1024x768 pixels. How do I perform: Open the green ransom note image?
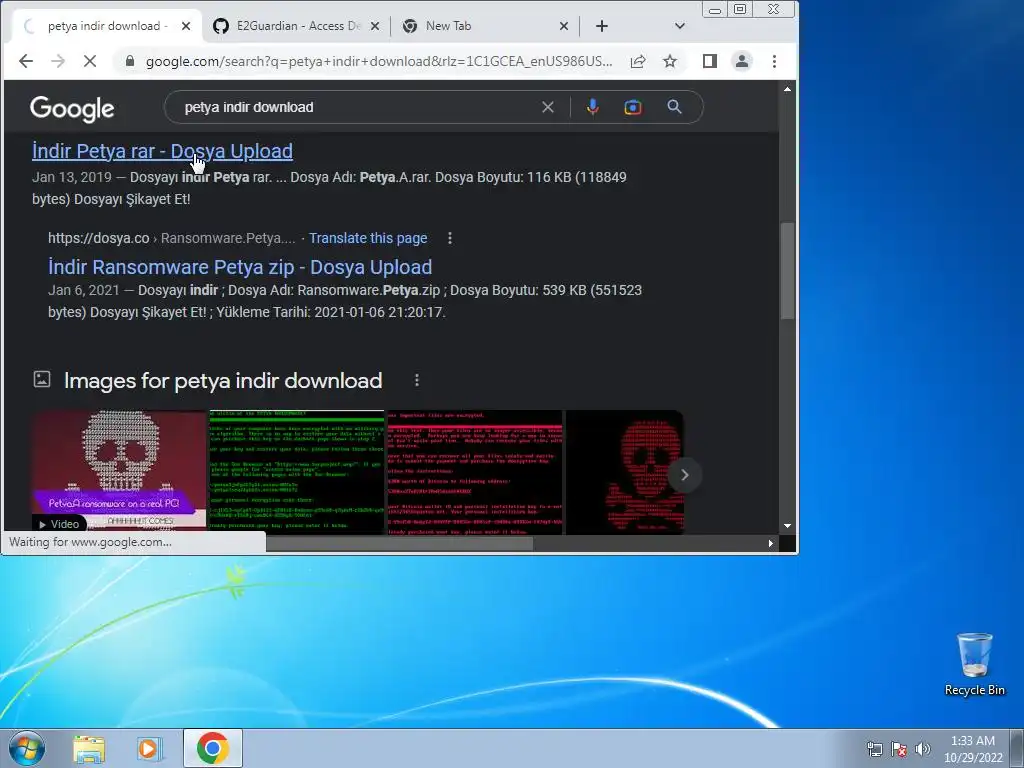coord(296,472)
